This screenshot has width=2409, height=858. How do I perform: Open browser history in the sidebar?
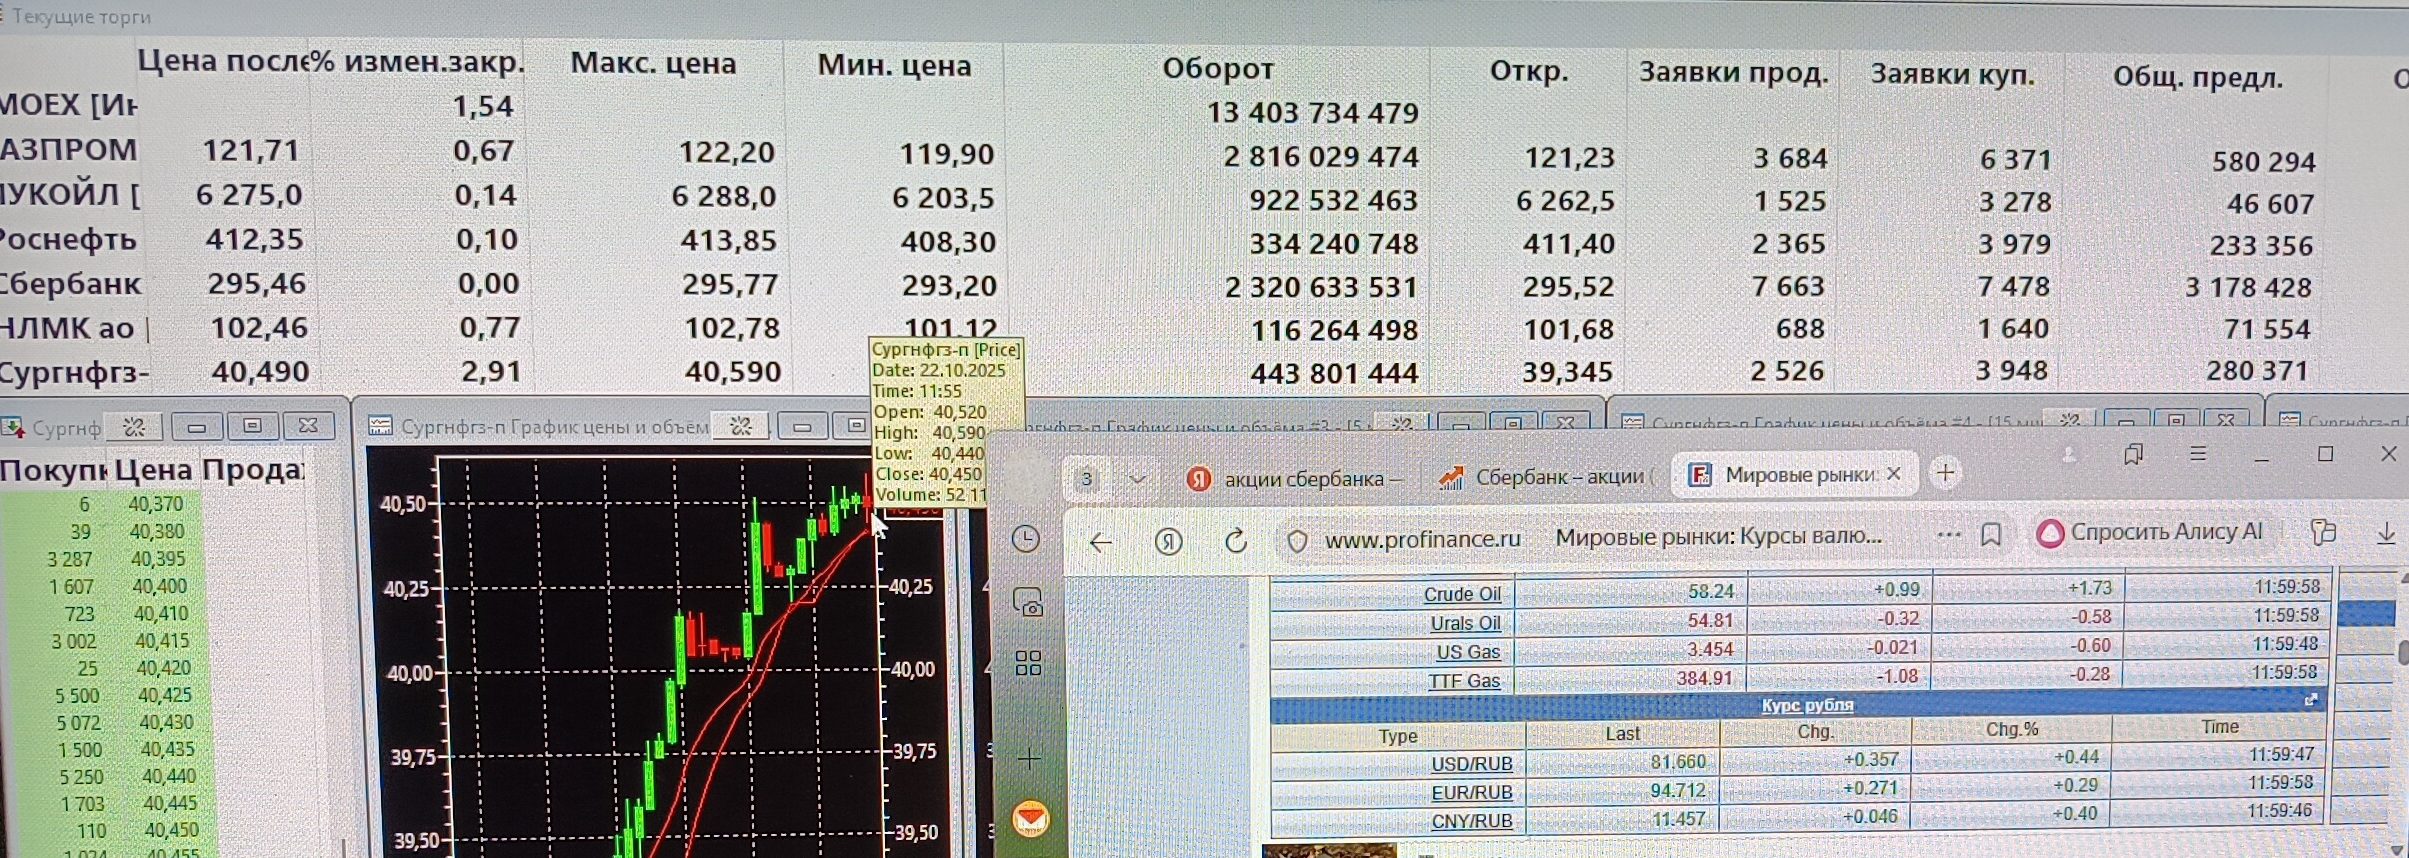[1026, 539]
